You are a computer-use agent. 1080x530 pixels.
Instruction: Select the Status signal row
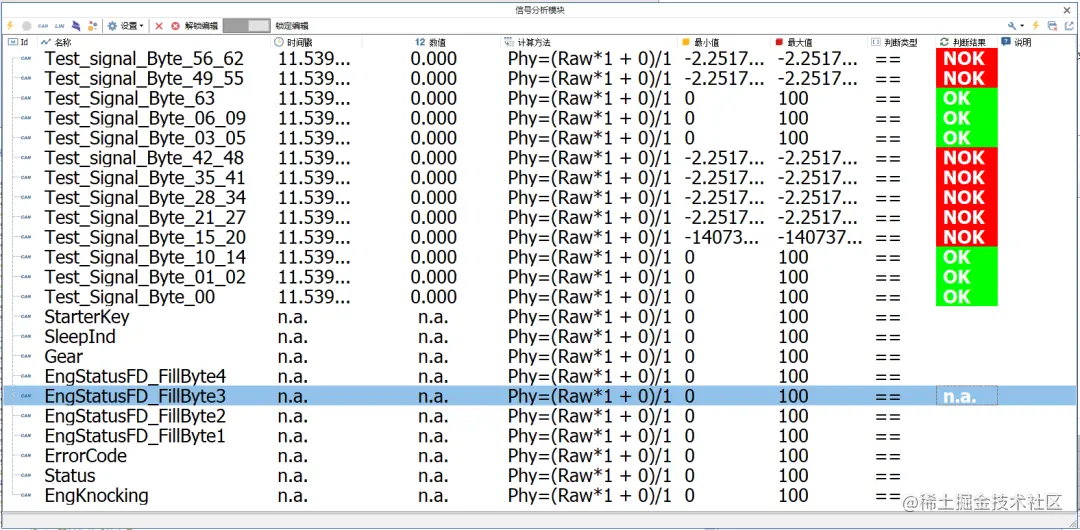point(539,476)
